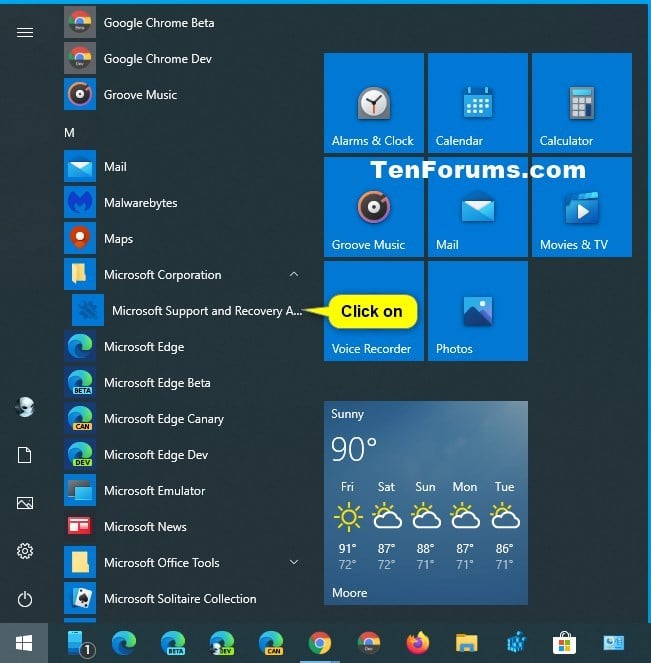Open Microsoft Edge Canary in app list
This screenshot has height=663, width=651.
pos(184,418)
